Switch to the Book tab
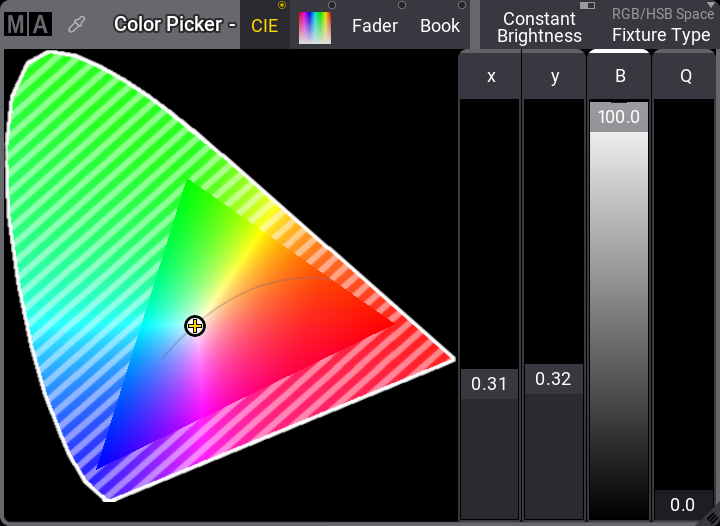The height and width of the screenshot is (526, 720). pyautogui.click(x=440, y=26)
